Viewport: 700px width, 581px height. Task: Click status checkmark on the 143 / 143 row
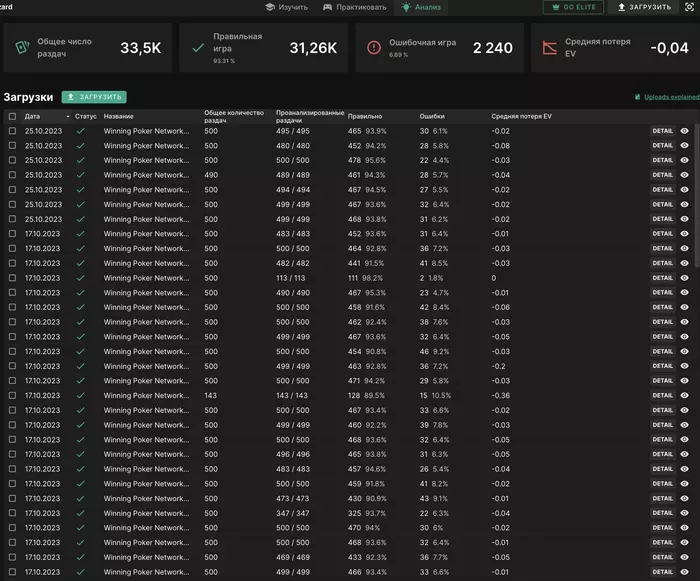tap(80, 395)
